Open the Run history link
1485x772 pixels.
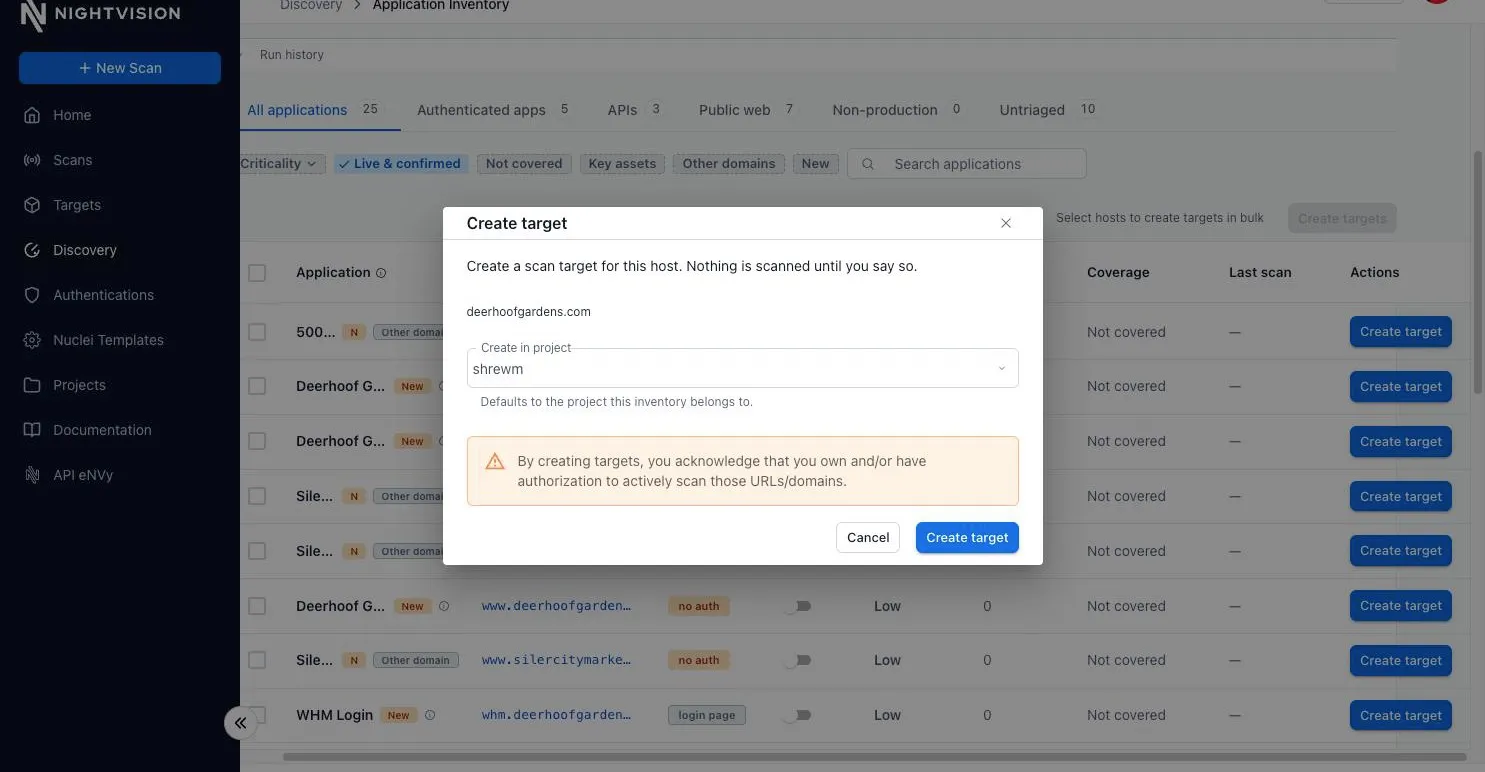point(292,55)
